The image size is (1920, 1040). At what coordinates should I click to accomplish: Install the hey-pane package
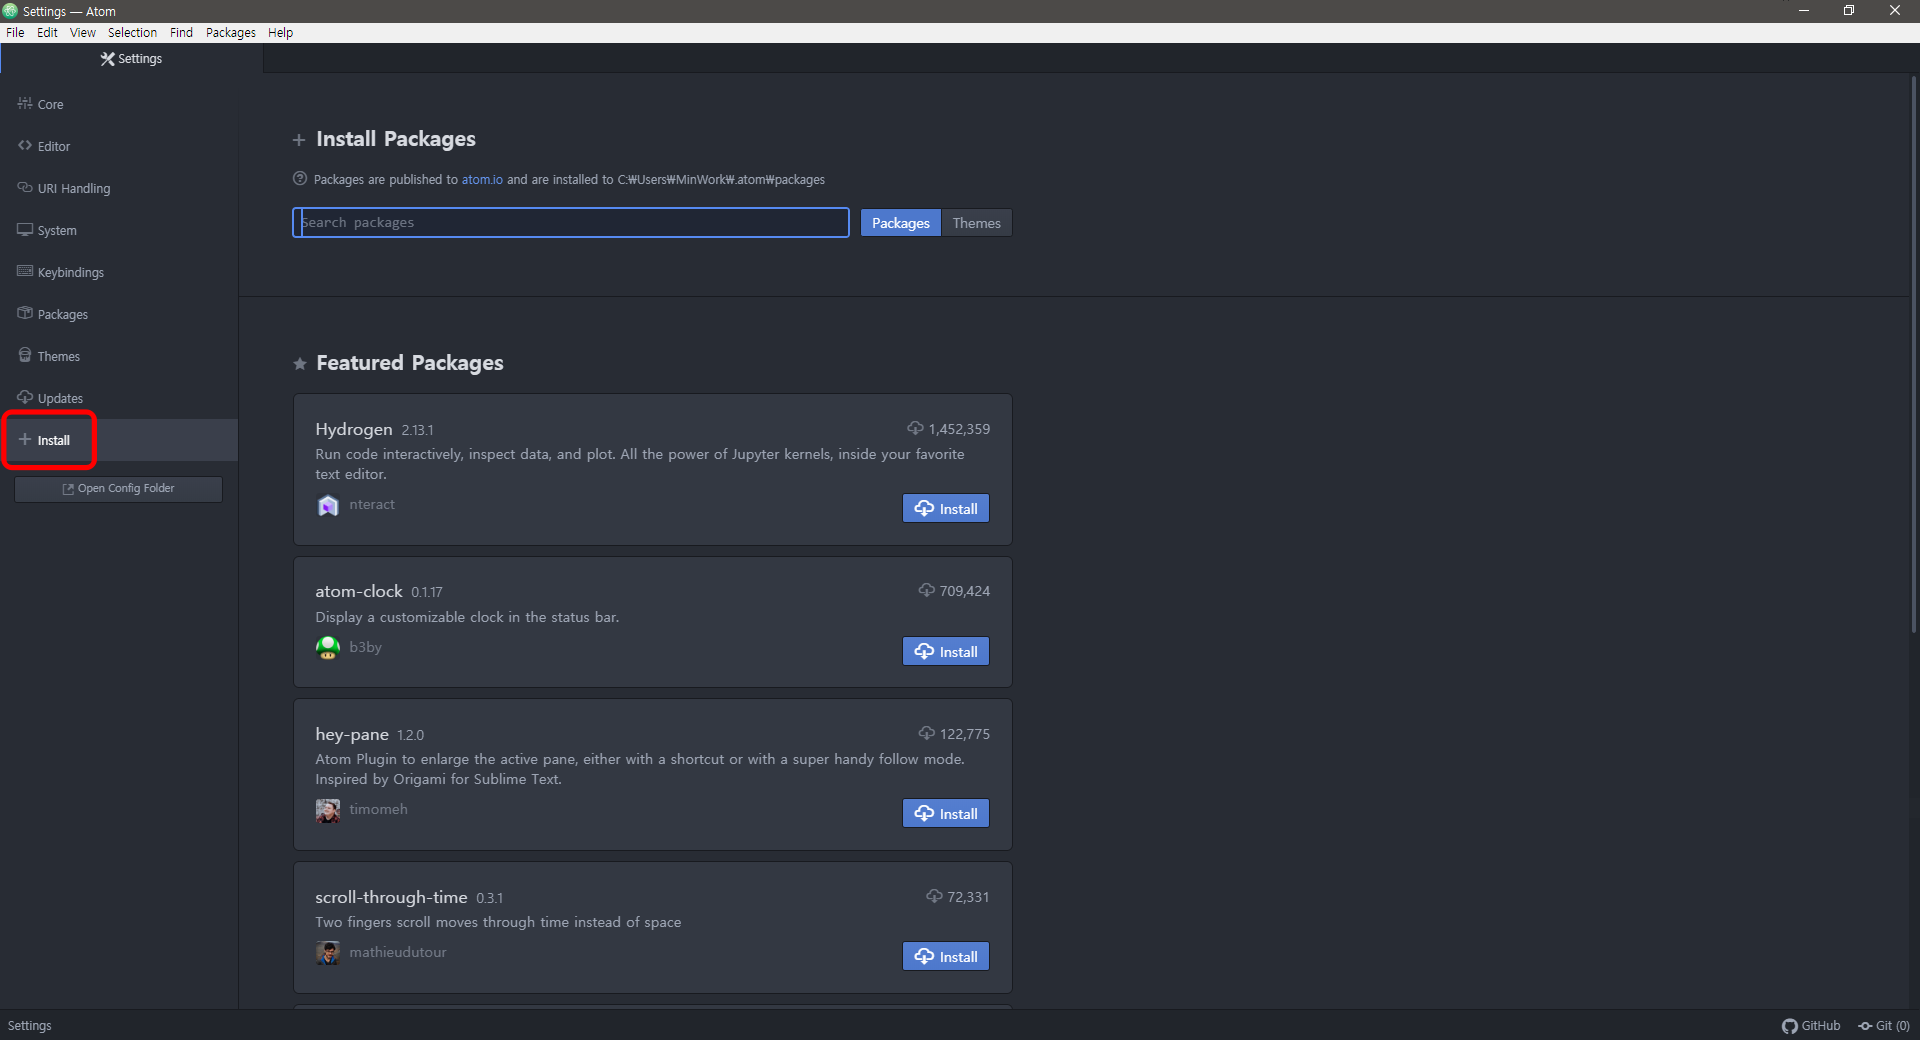click(946, 813)
